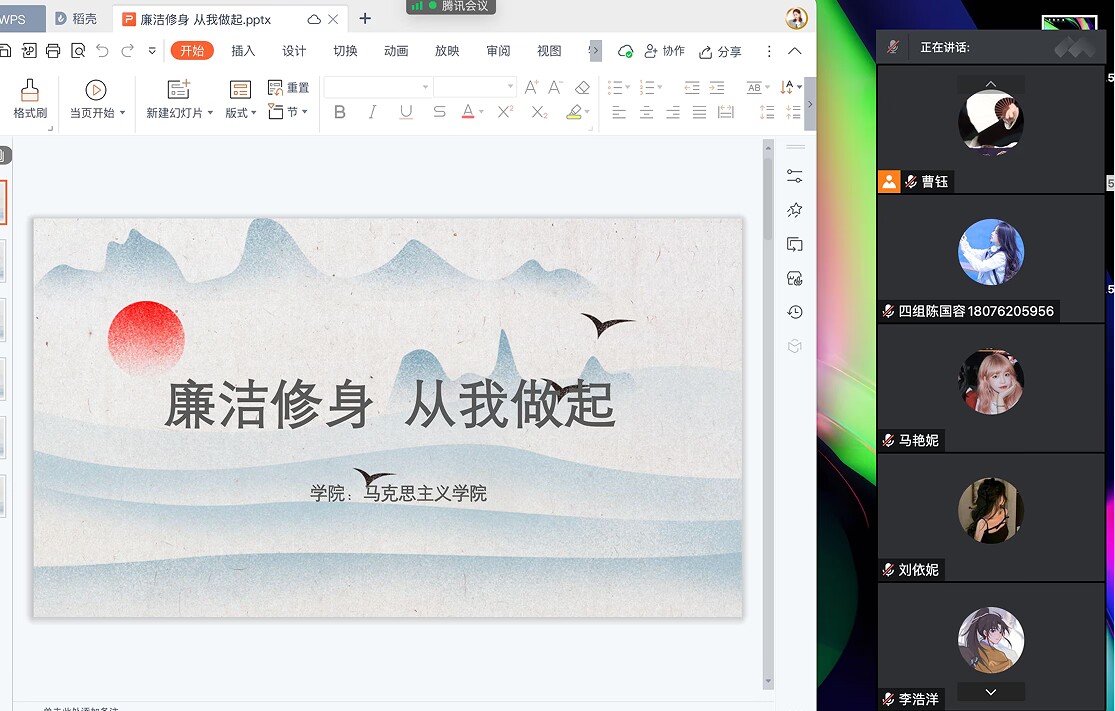Toggle italic formatting
The width and height of the screenshot is (1115, 711).
(371, 112)
